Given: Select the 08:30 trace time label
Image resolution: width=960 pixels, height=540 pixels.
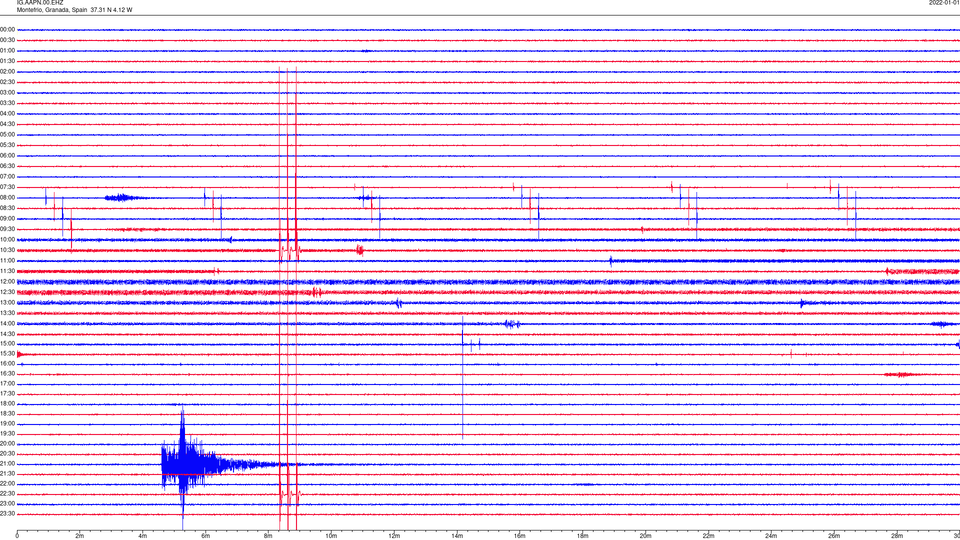Looking at the screenshot, I should (x=8, y=208).
